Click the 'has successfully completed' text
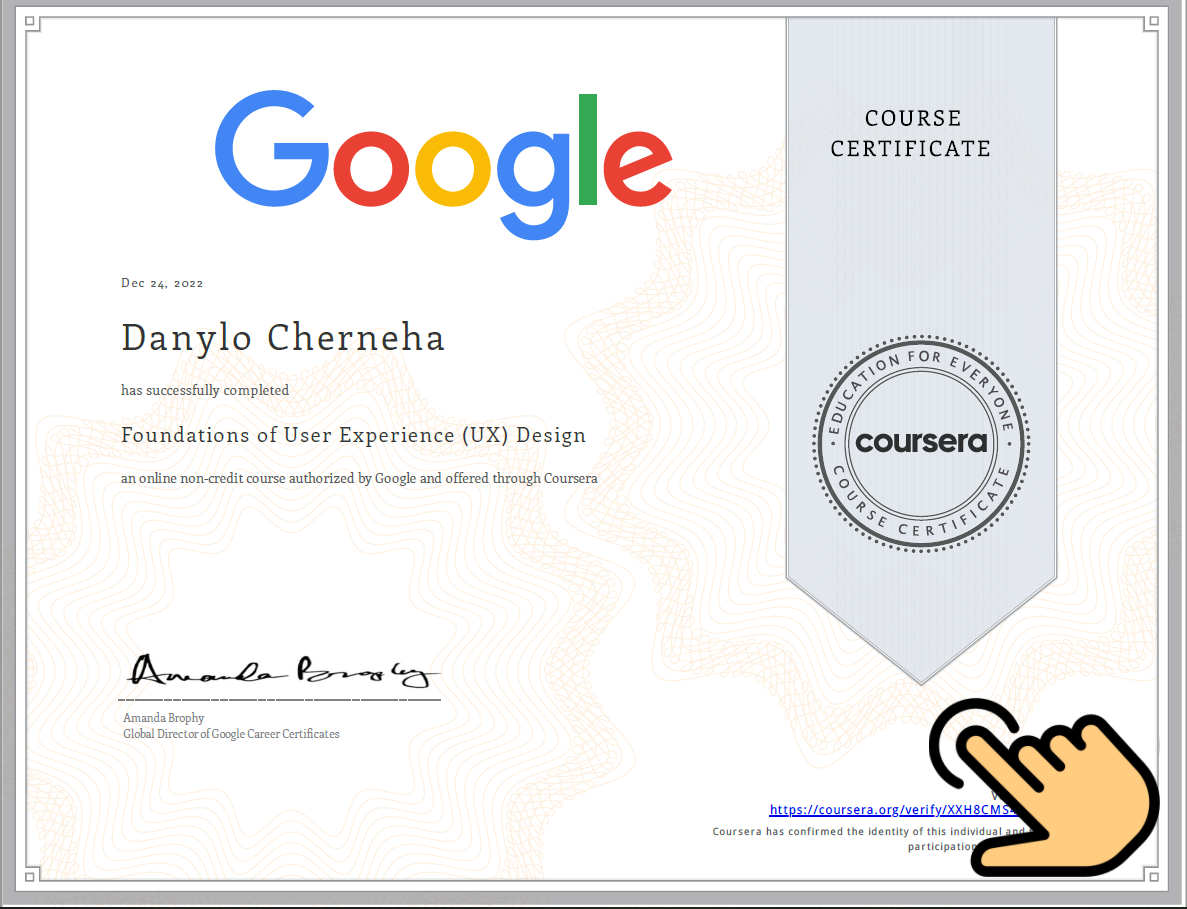Screen dimensions: 1187x909 click(x=205, y=390)
